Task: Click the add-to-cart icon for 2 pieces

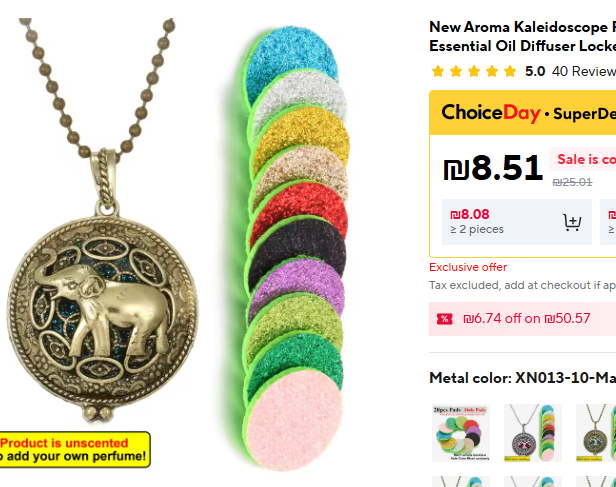Action: click(572, 222)
